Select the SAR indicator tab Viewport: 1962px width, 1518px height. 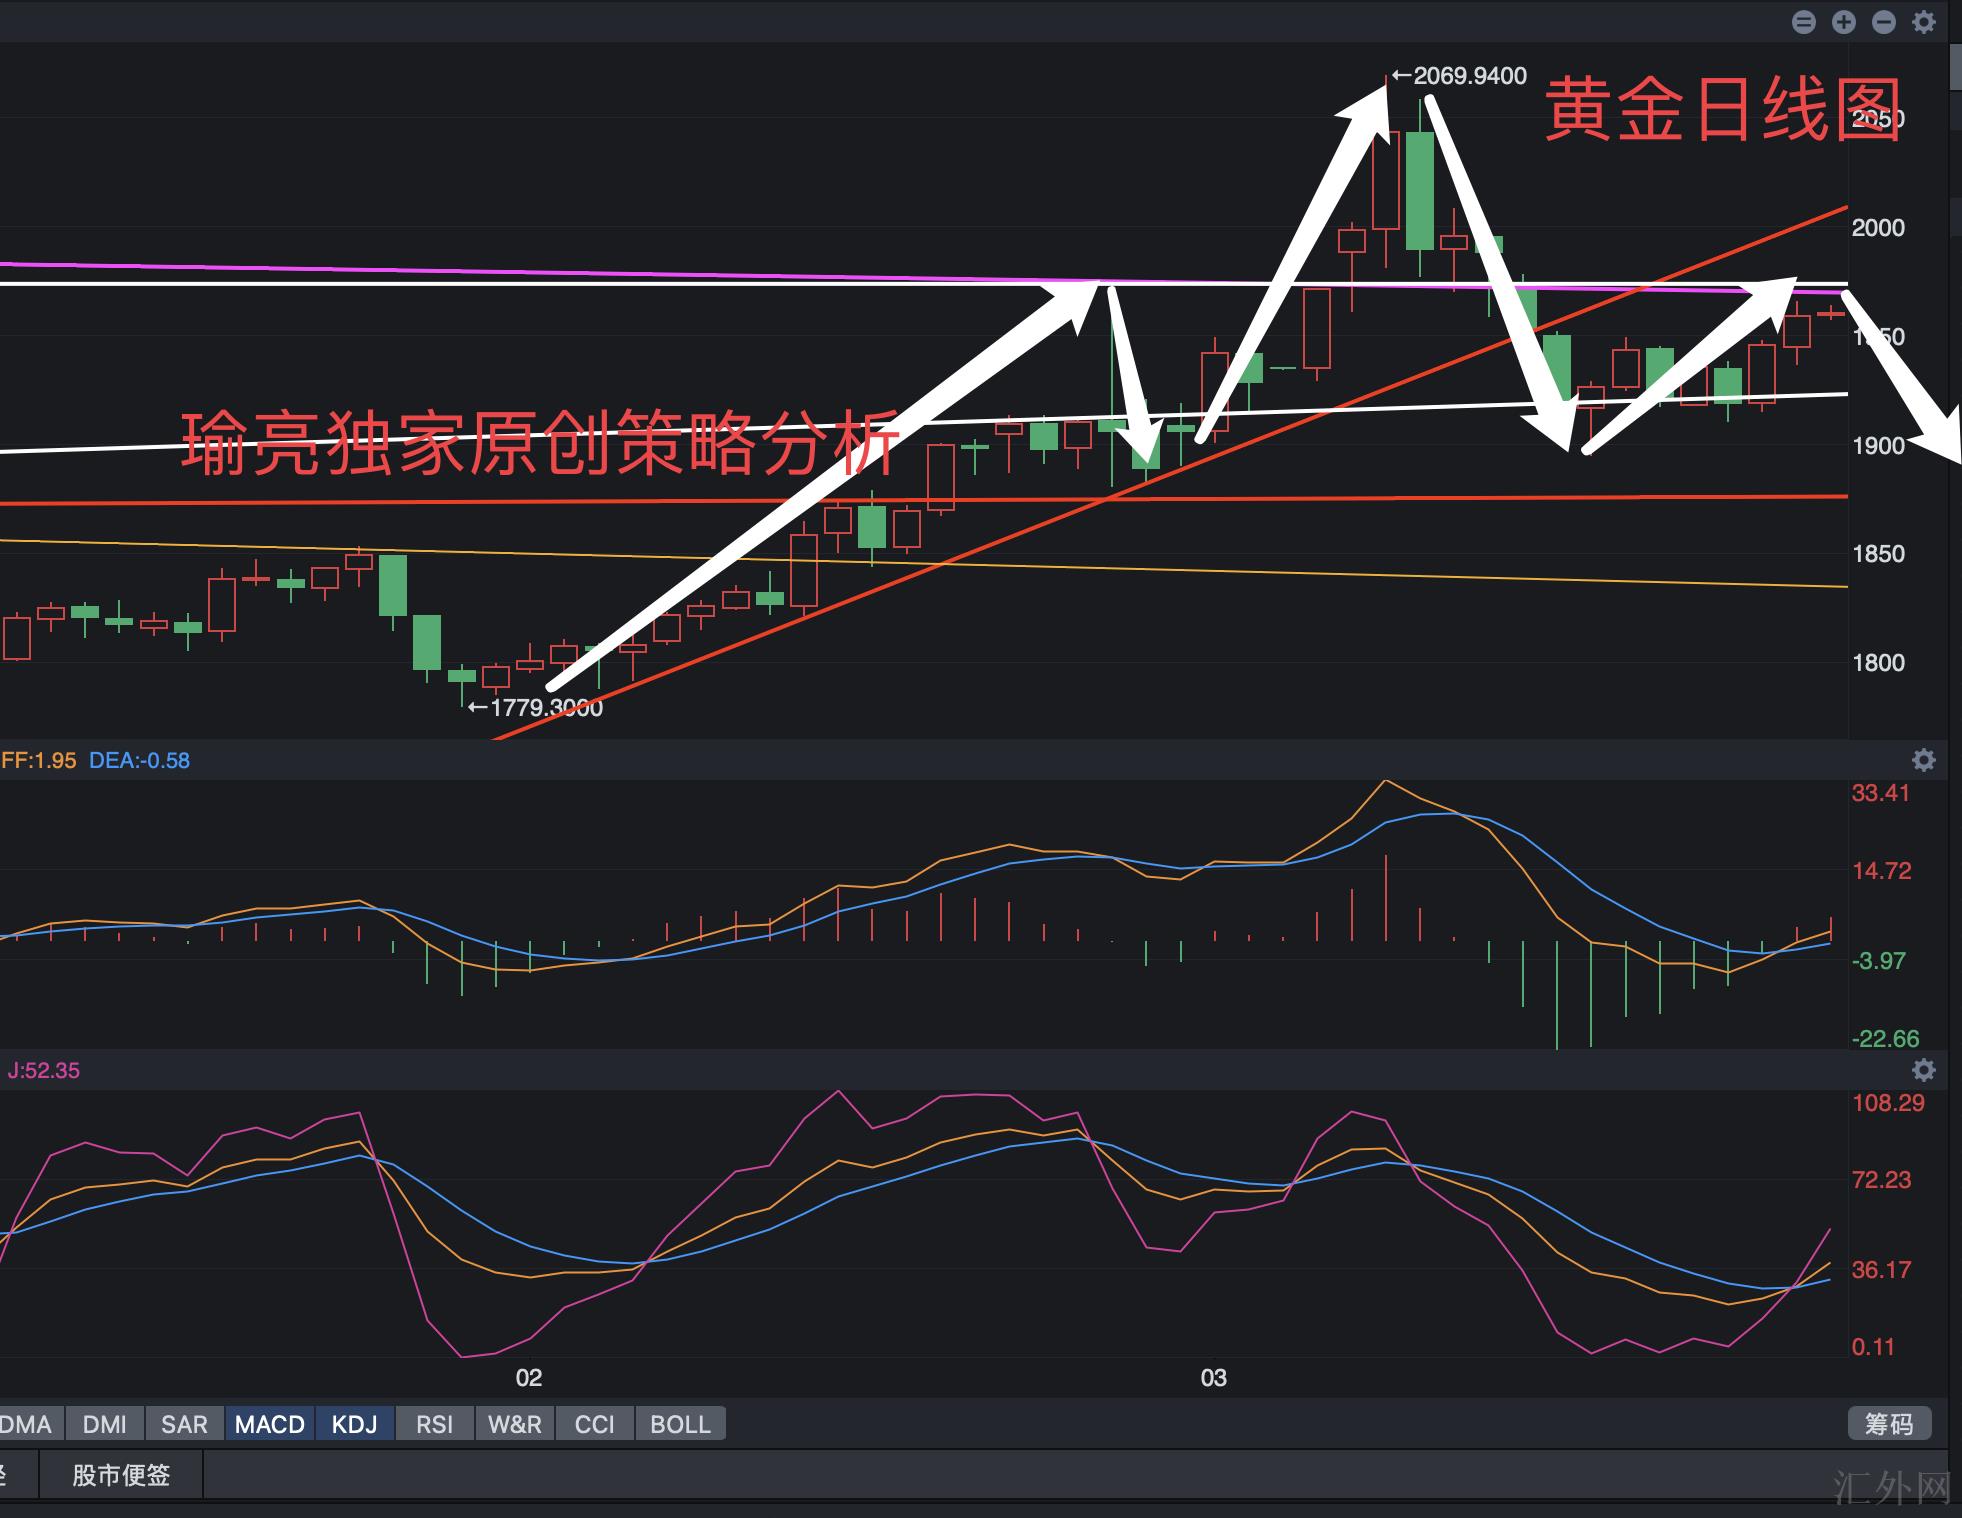tap(184, 1424)
